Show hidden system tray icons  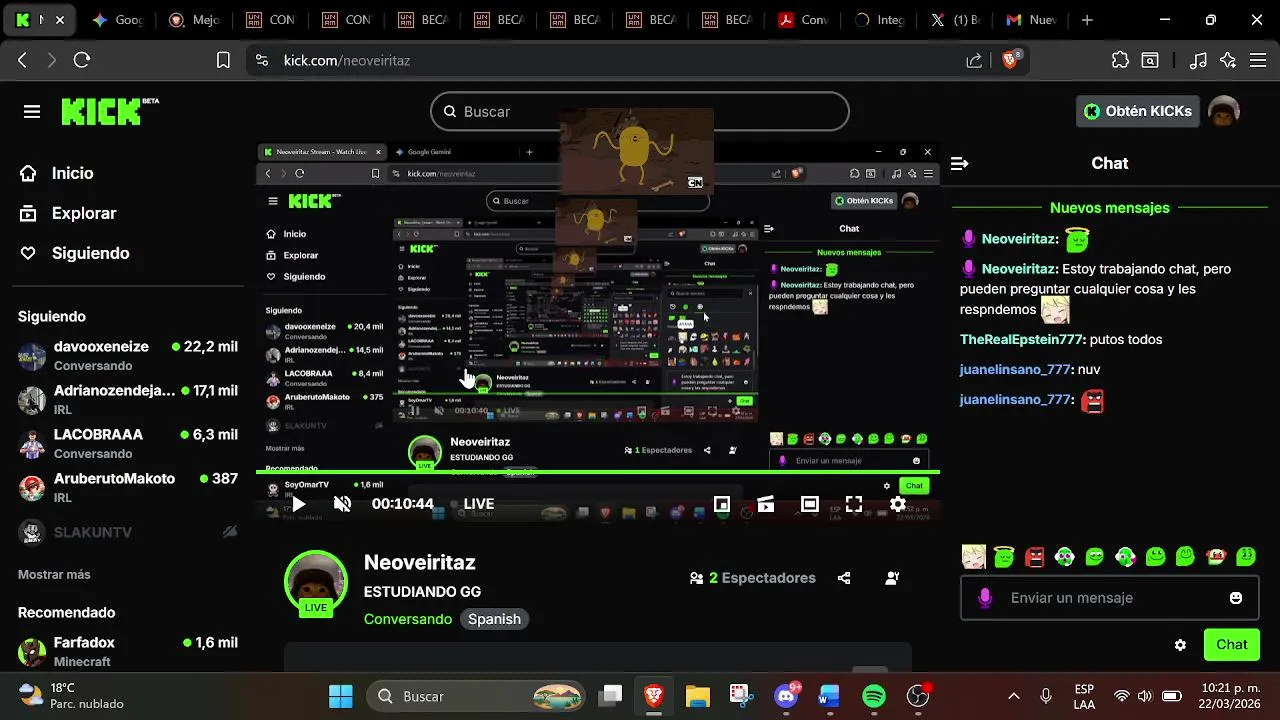point(1013,696)
